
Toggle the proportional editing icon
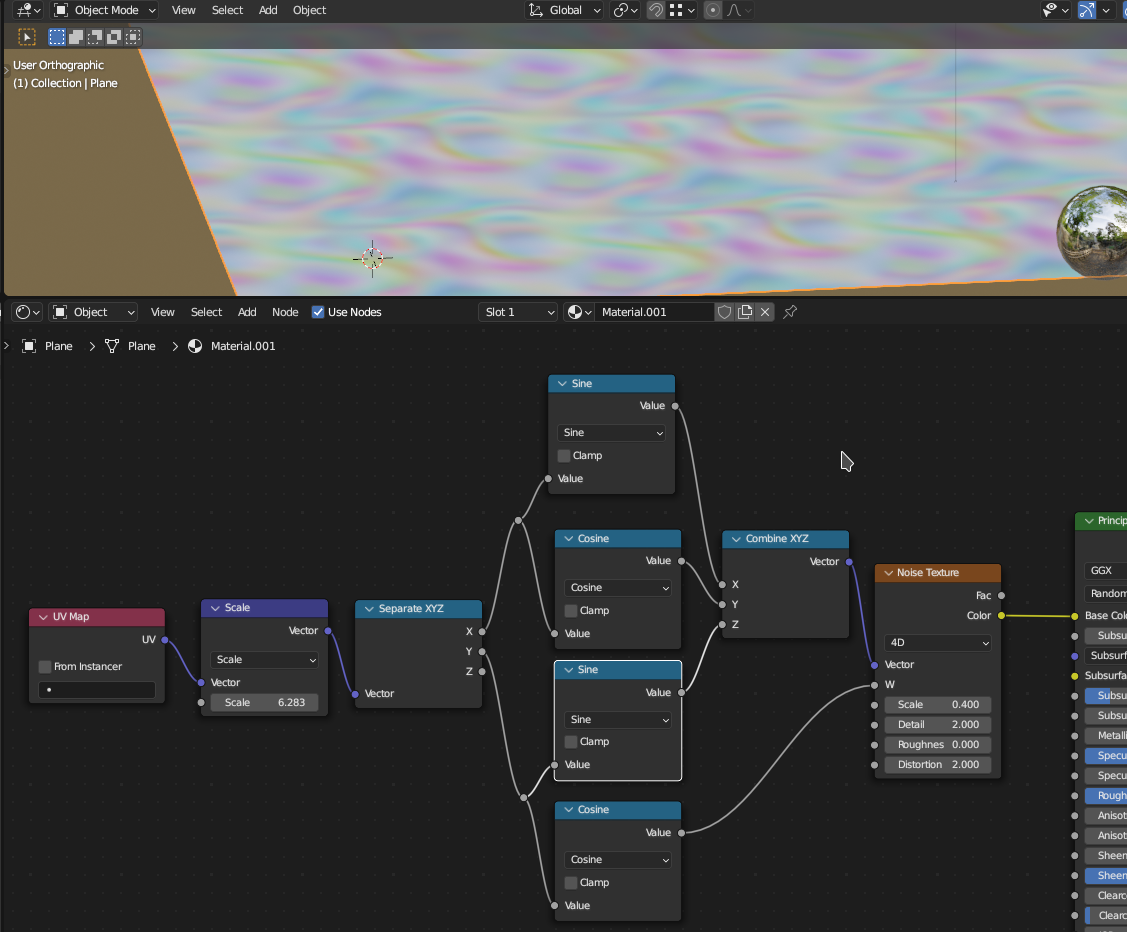712,10
